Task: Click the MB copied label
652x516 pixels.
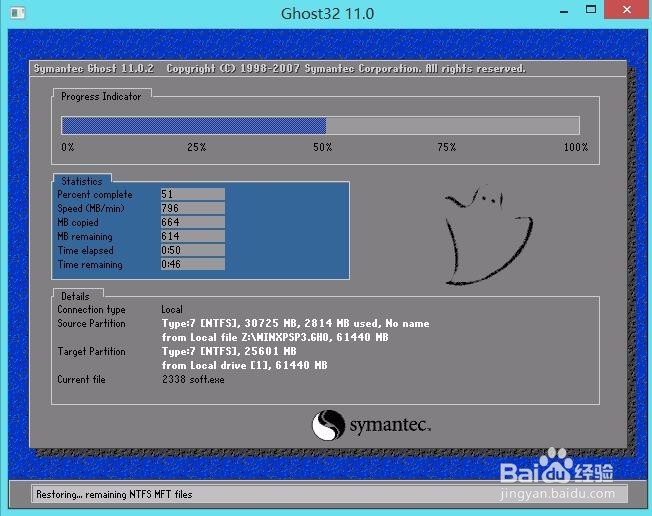Action: click(78, 222)
